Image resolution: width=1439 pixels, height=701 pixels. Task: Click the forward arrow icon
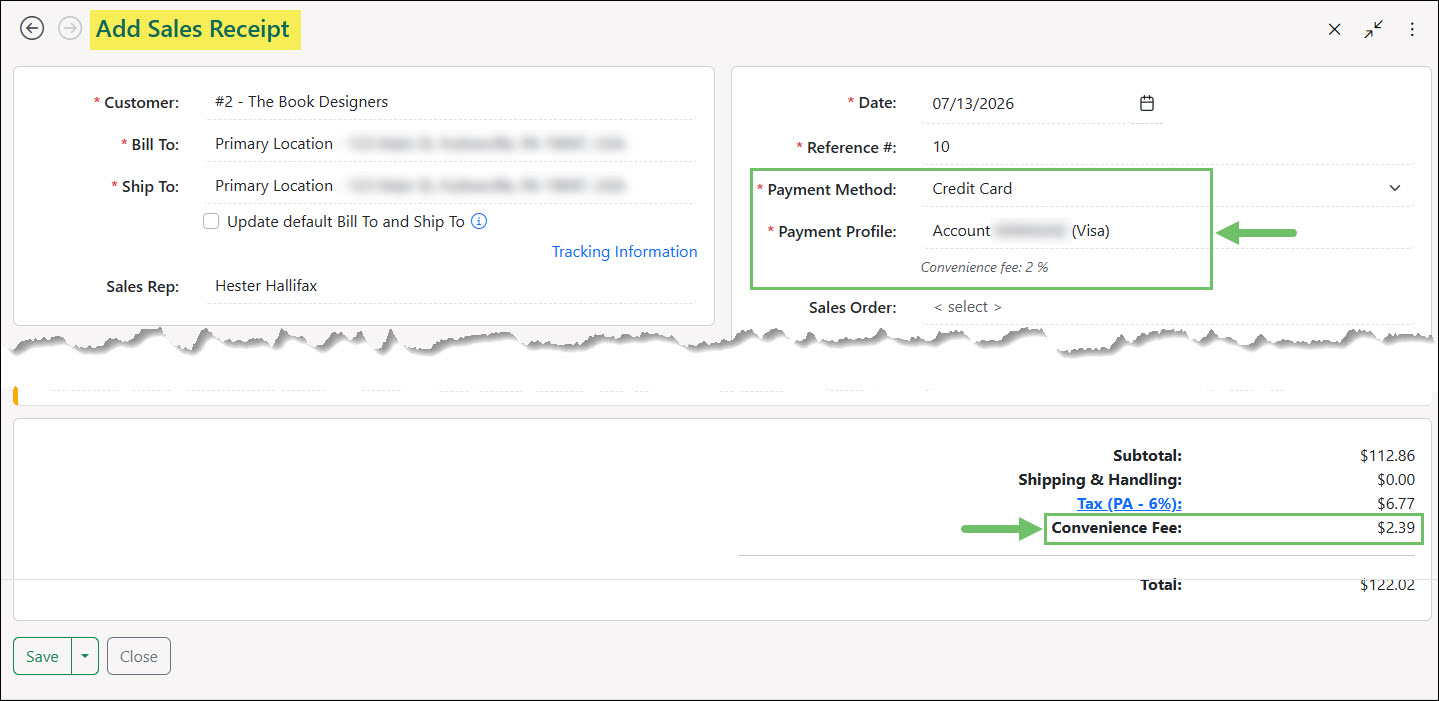tap(69, 29)
